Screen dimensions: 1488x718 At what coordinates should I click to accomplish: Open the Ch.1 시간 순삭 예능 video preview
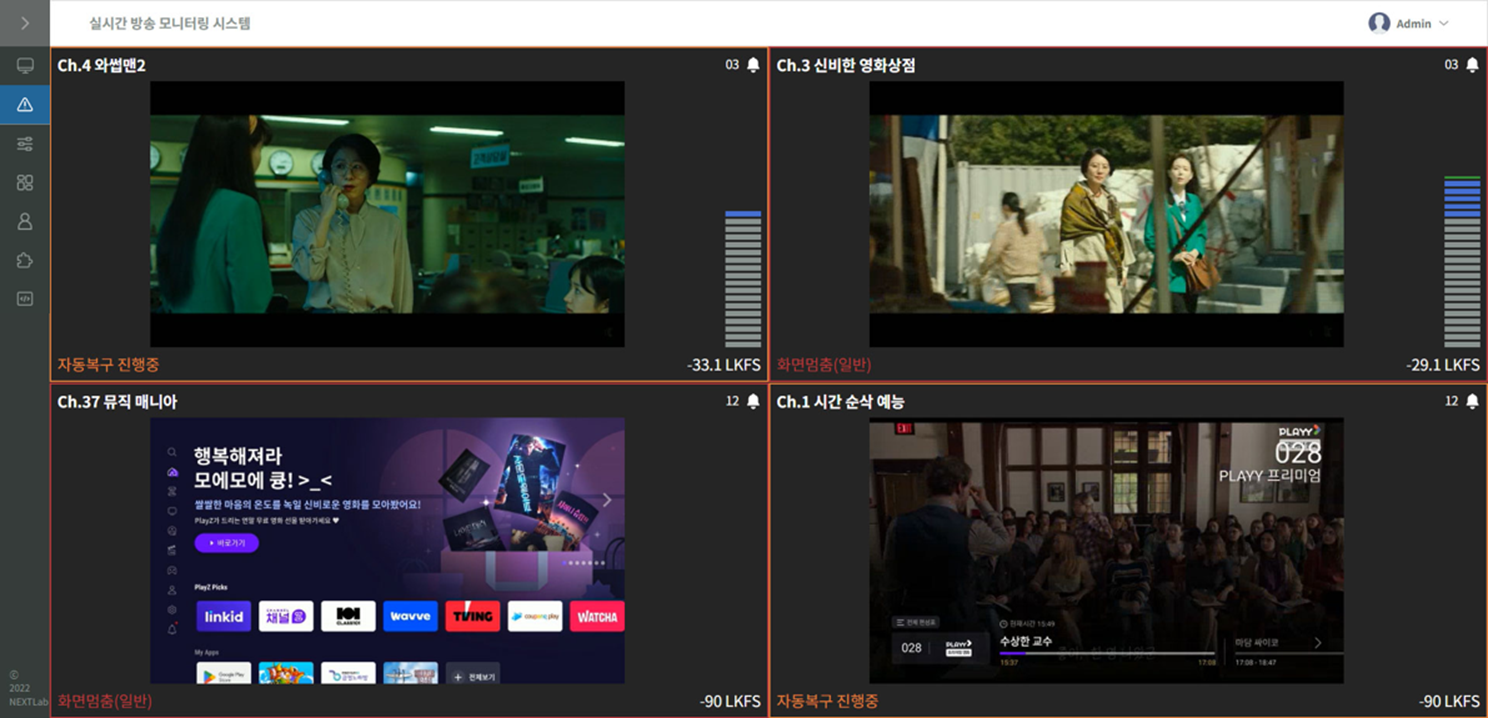pos(1106,550)
